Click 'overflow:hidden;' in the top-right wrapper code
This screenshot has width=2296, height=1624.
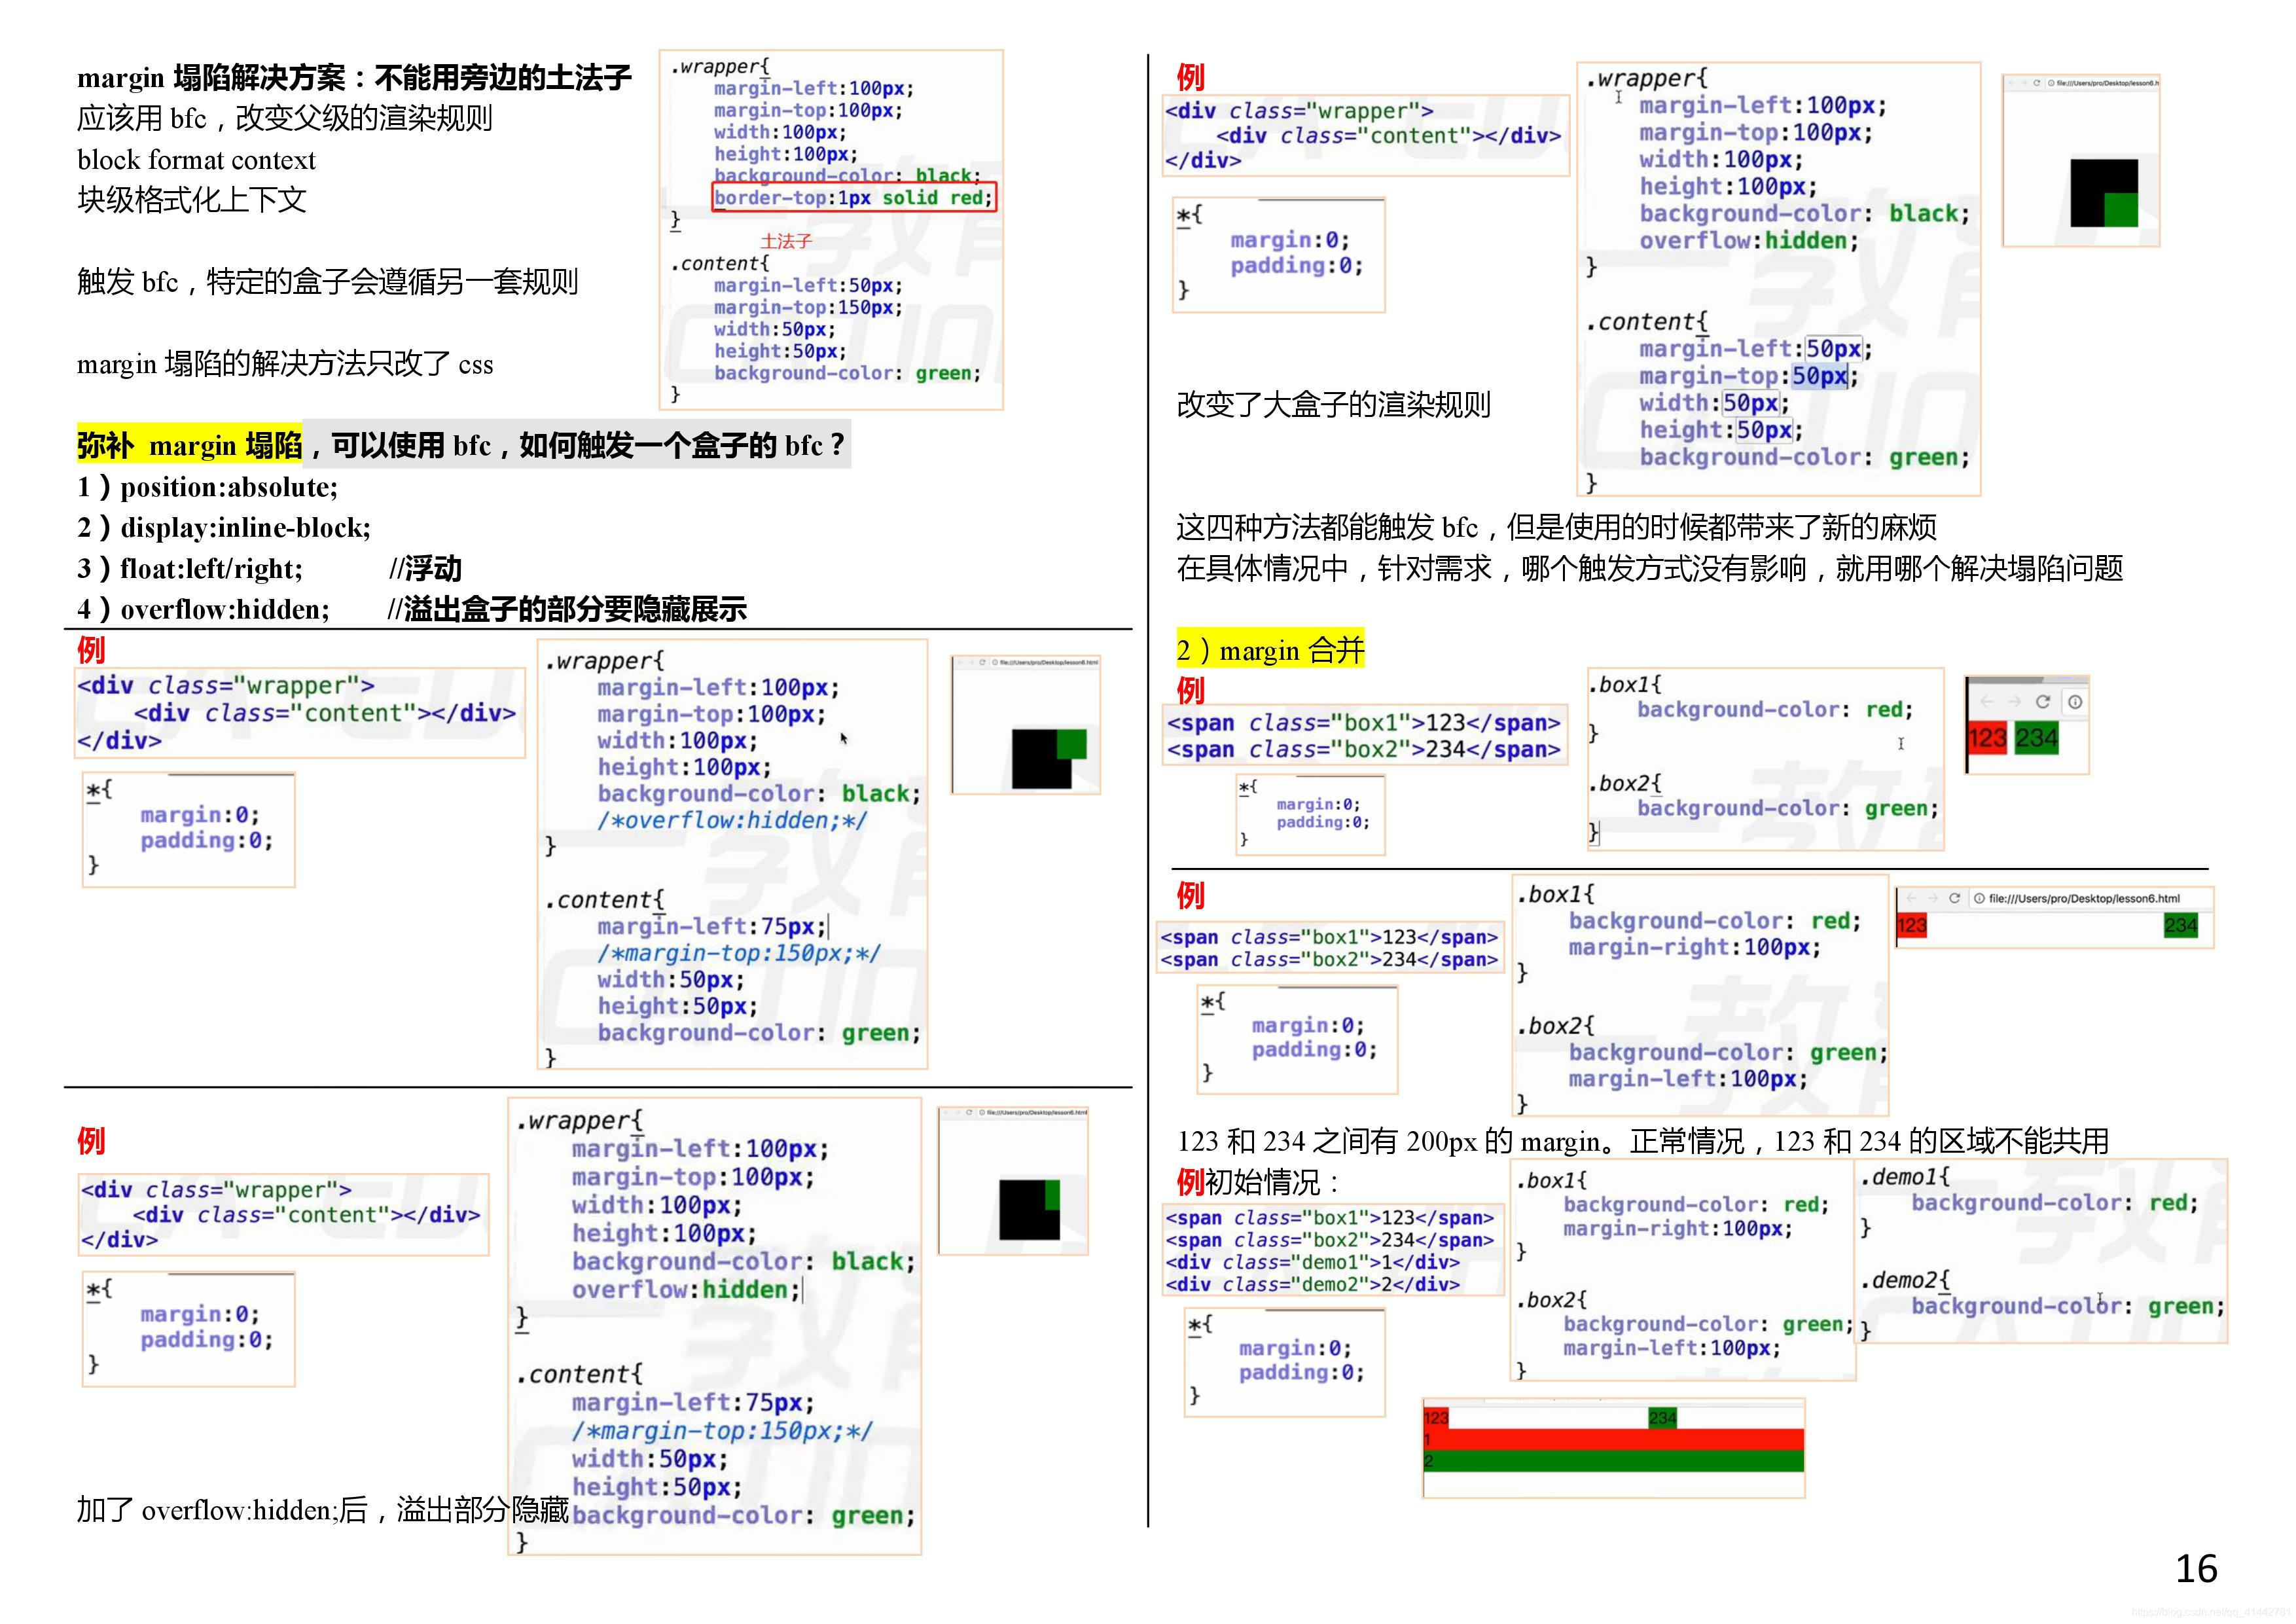point(1748,240)
